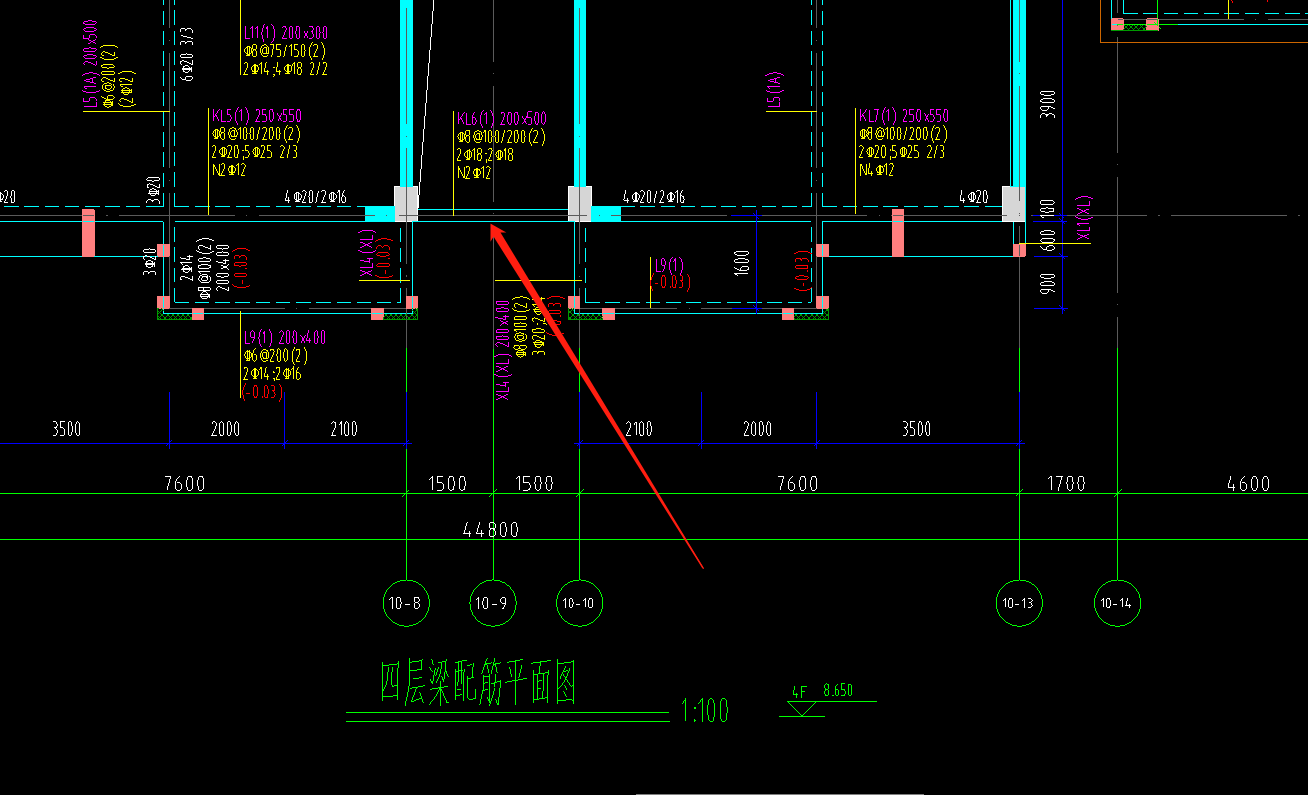Click the rotated XL1(XL) beam label
The height and width of the screenshot is (795, 1308).
[x=1084, y=219]
